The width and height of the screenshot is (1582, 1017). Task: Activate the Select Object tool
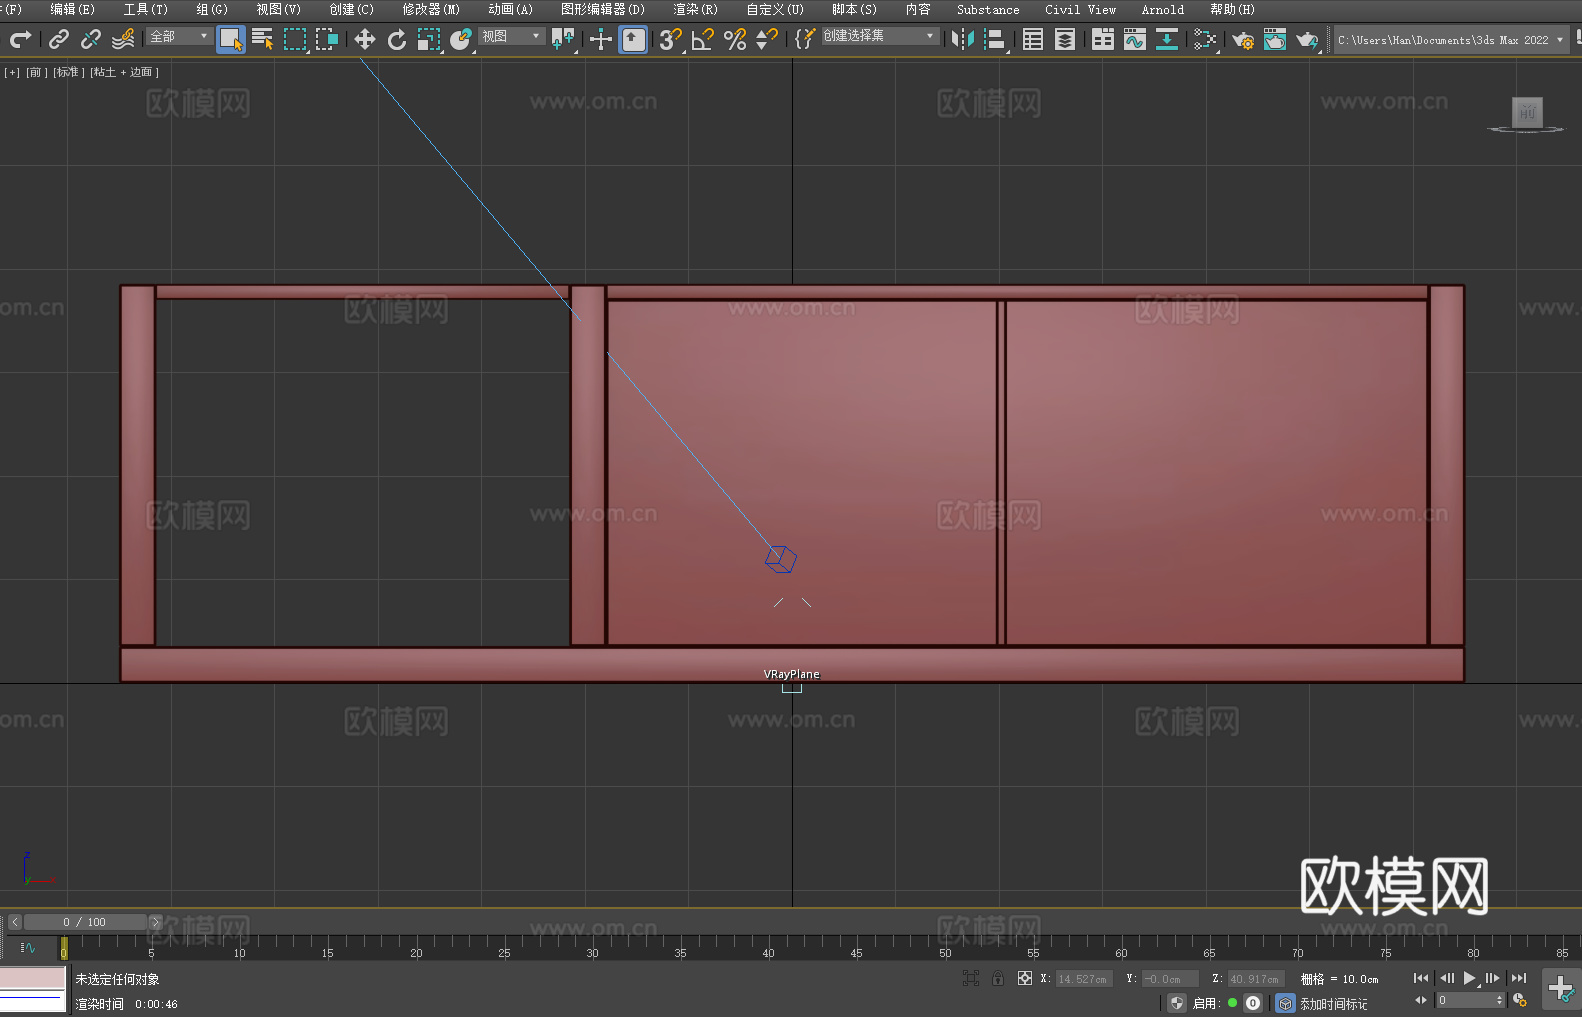coord(231,39)
